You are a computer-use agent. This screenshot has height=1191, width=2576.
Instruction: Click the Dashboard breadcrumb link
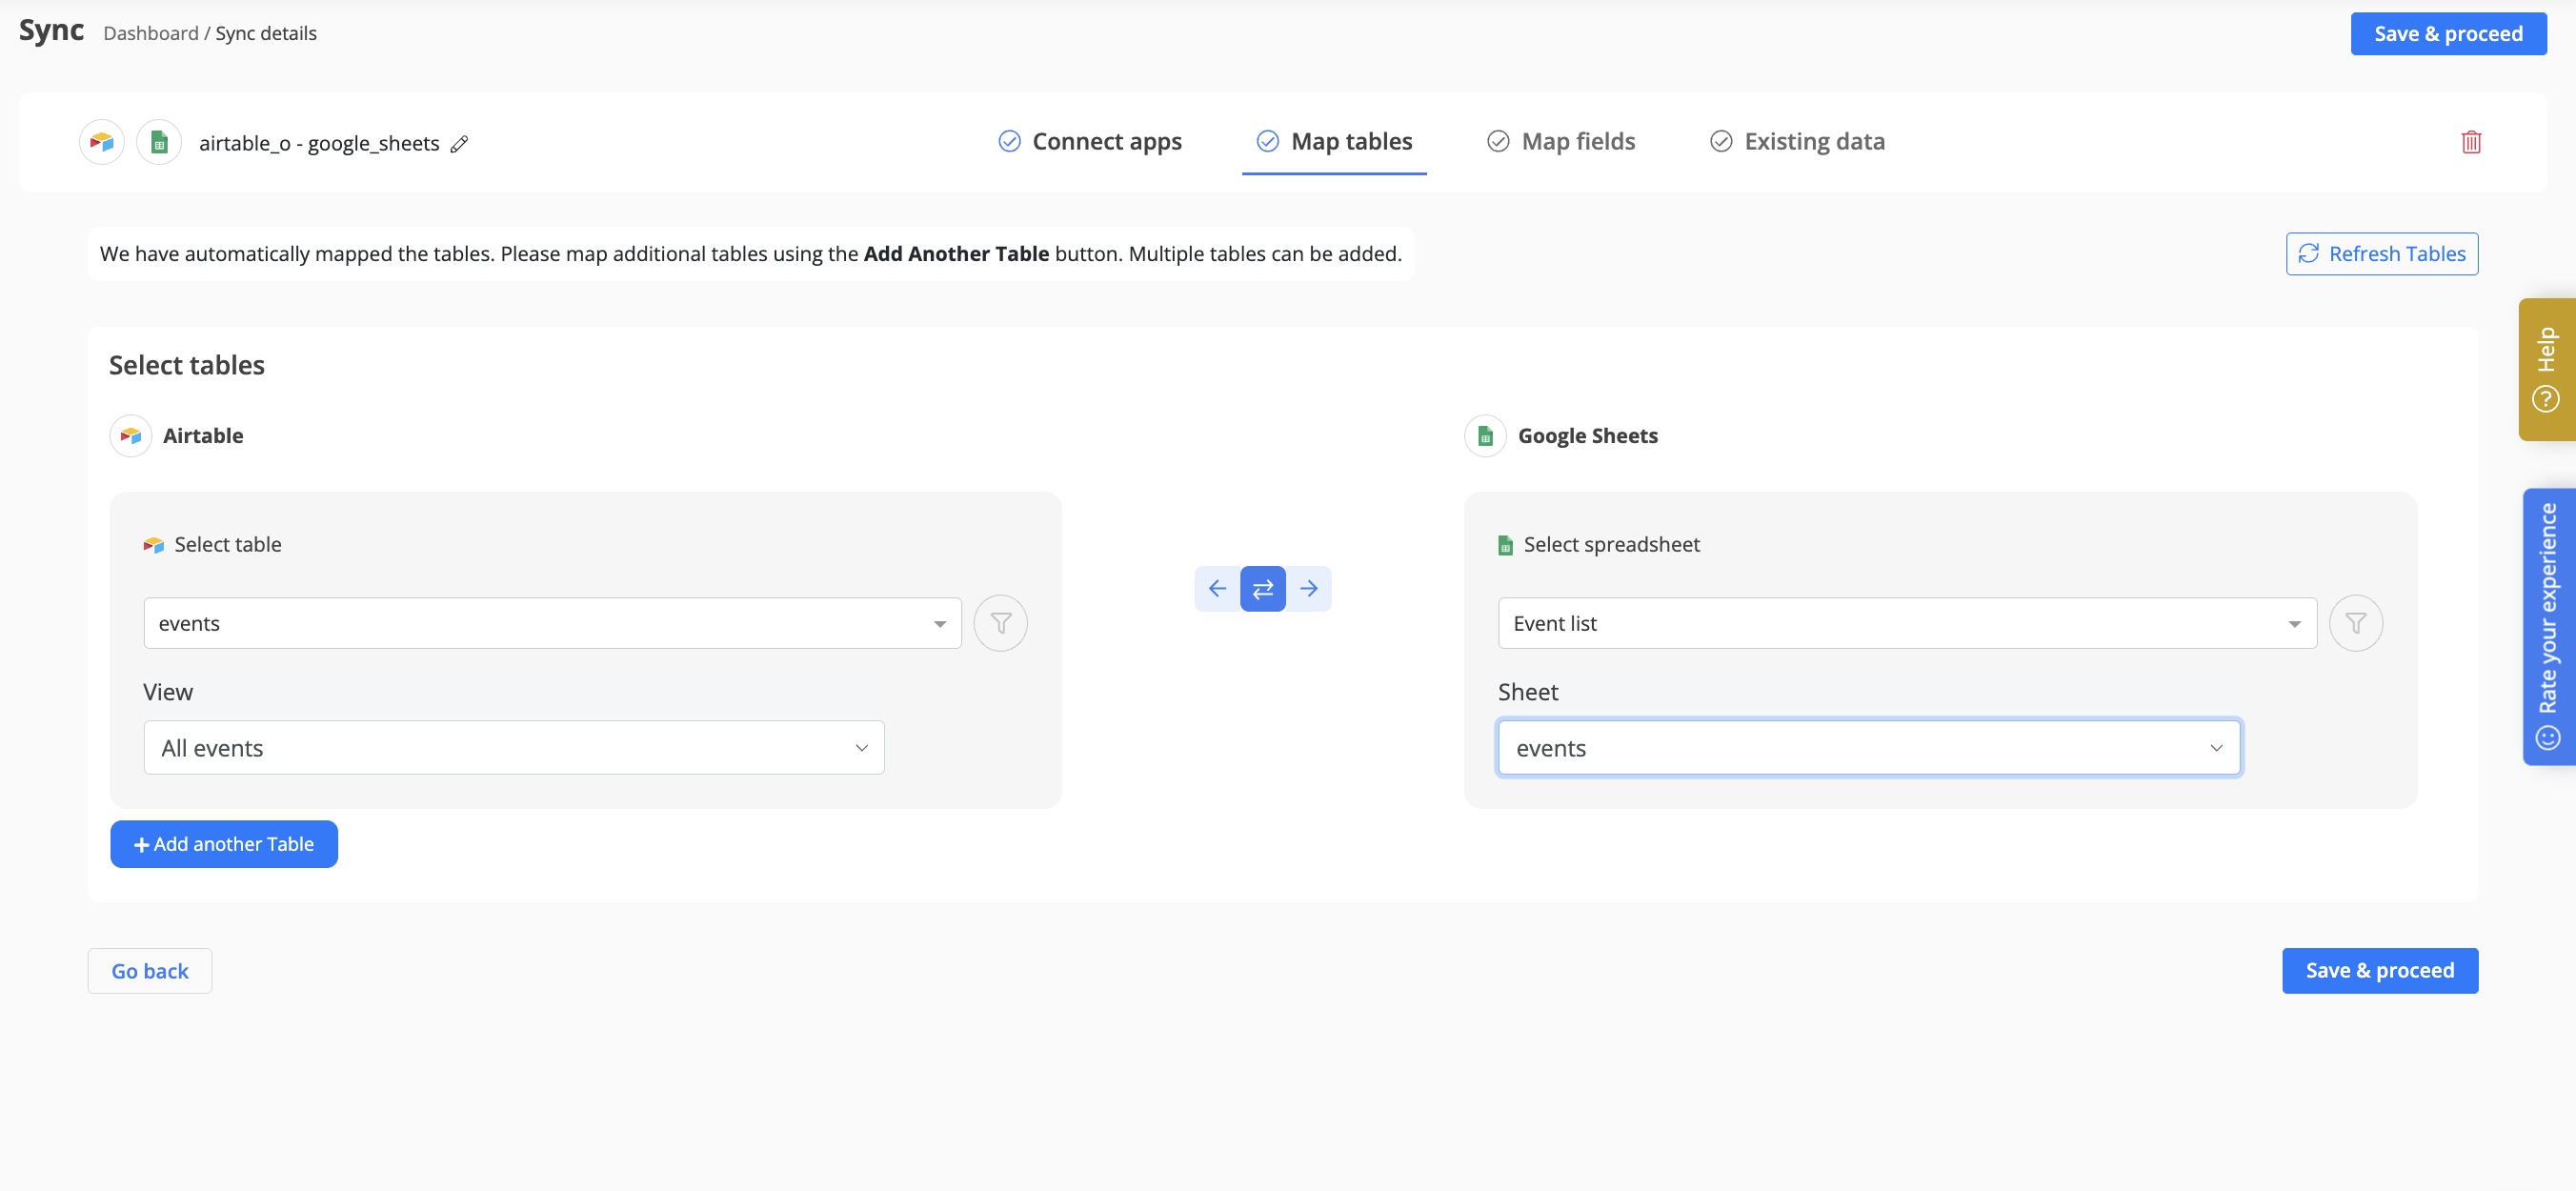tap(151, 33)
